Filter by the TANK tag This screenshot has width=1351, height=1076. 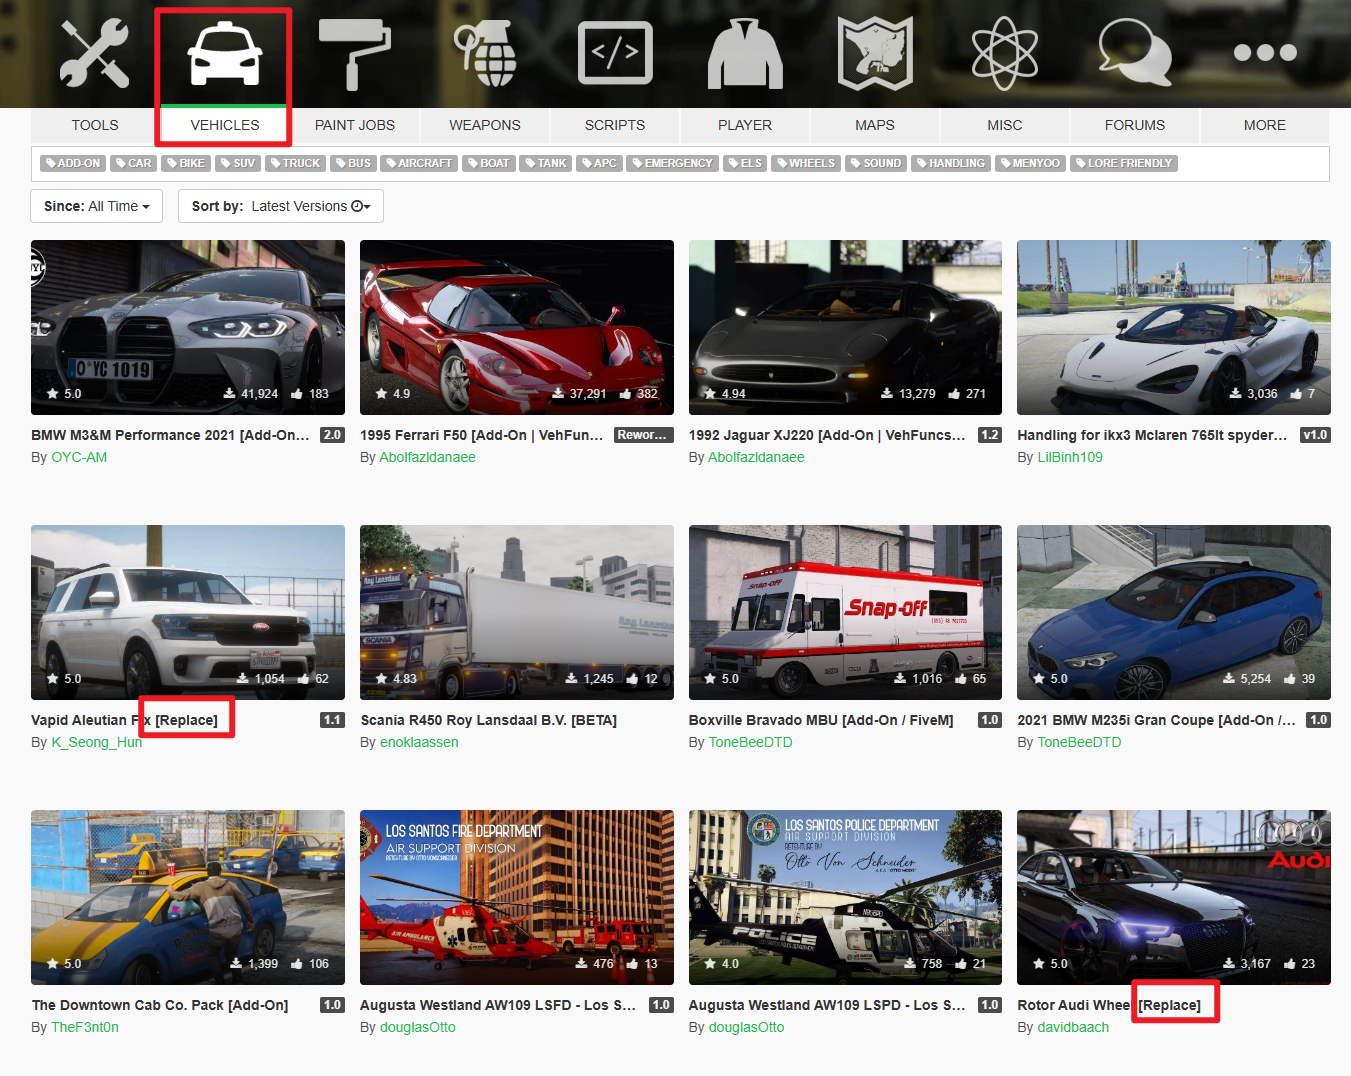coord(546,163)
